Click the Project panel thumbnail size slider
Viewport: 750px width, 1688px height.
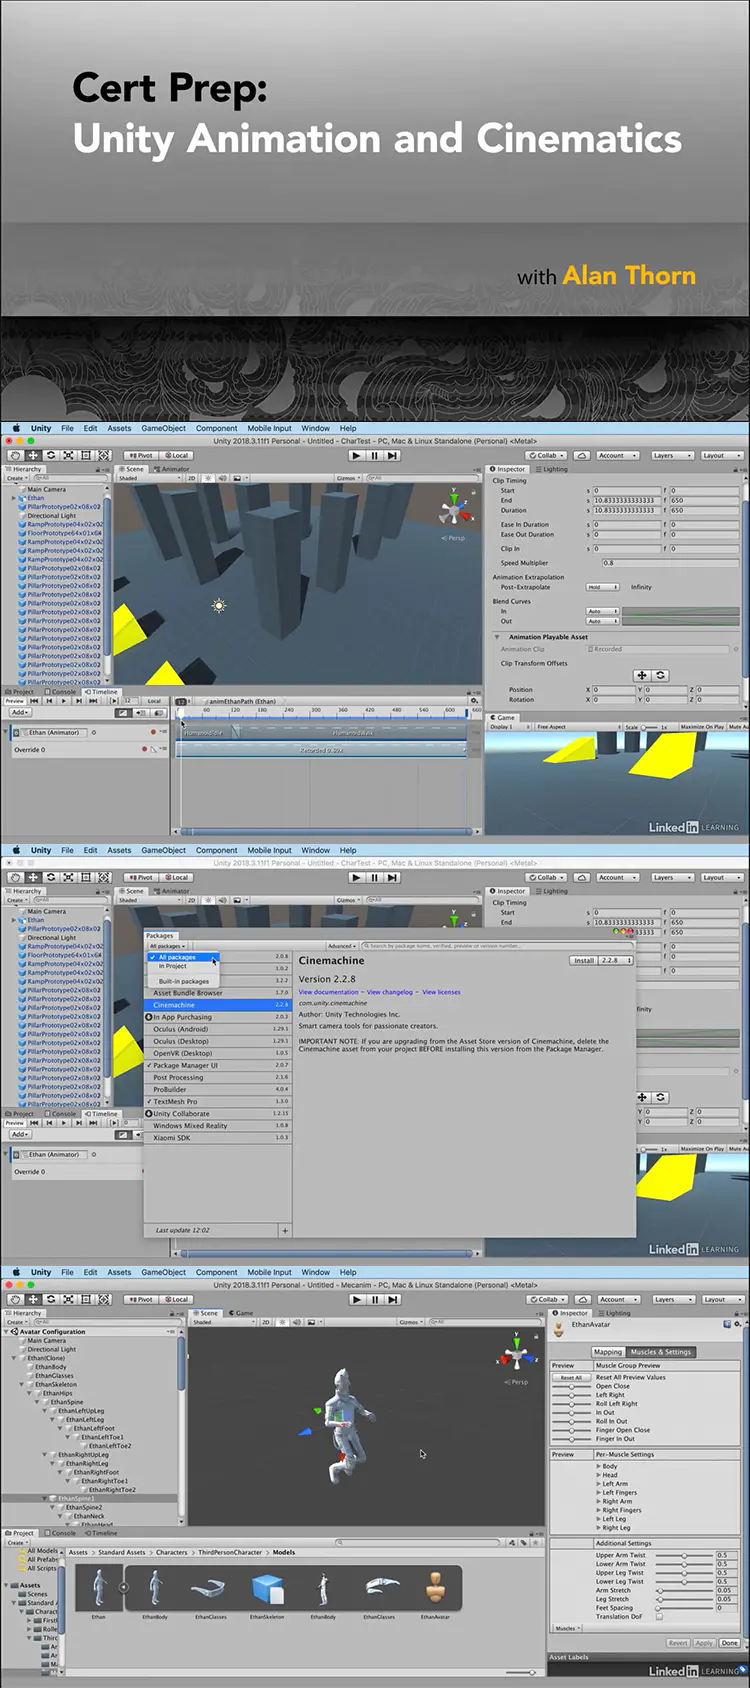click(519, 1672)
